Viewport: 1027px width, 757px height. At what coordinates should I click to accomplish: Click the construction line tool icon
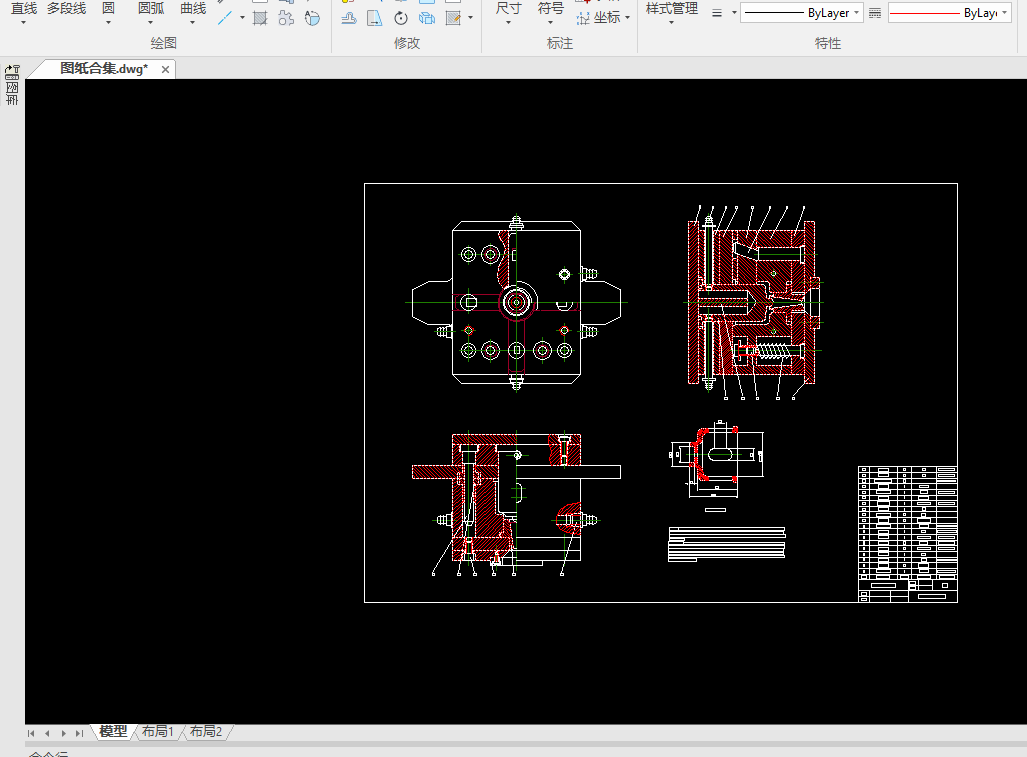point(226,18)
